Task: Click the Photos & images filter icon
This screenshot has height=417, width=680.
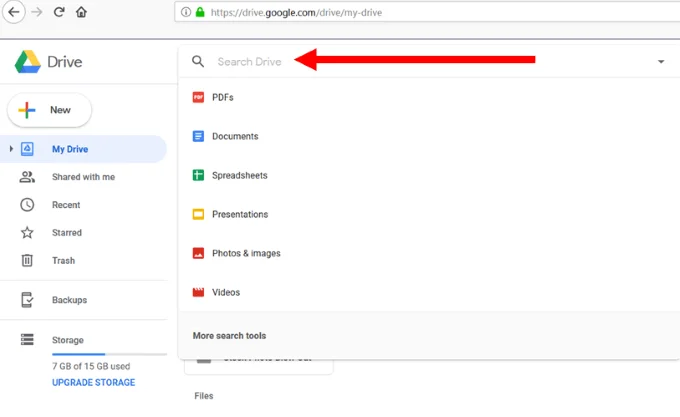Action: 198,253
